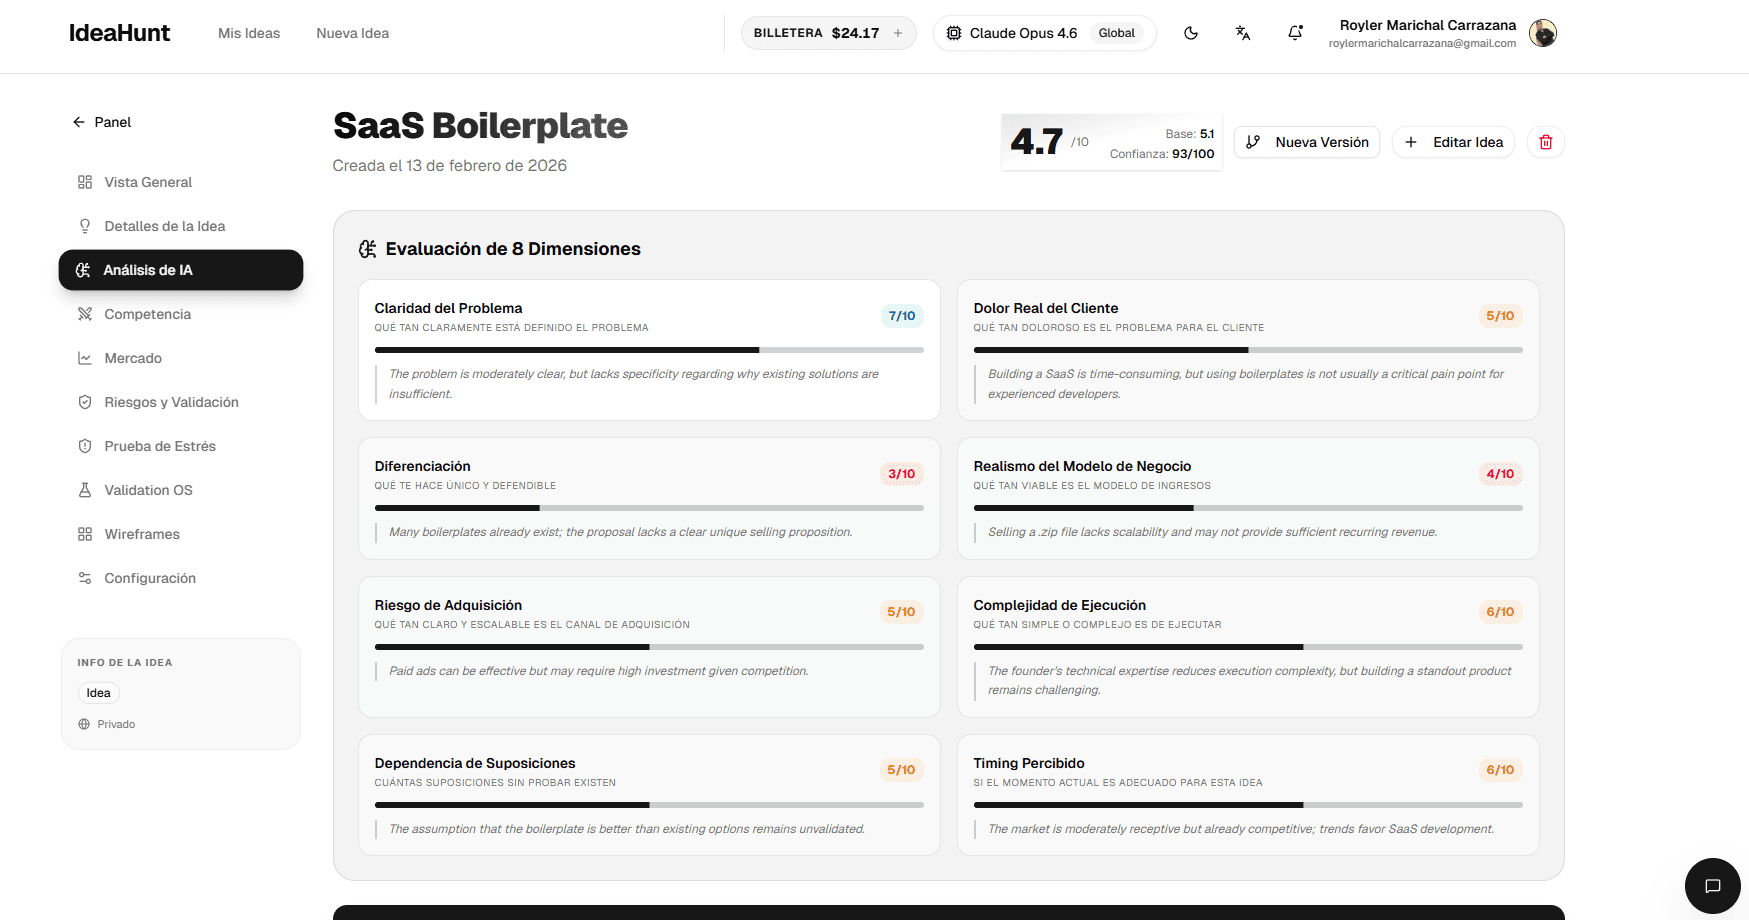Go to Nueva Idea in top navigation
Screen dimensions: 1749x920
pos(352,33)
